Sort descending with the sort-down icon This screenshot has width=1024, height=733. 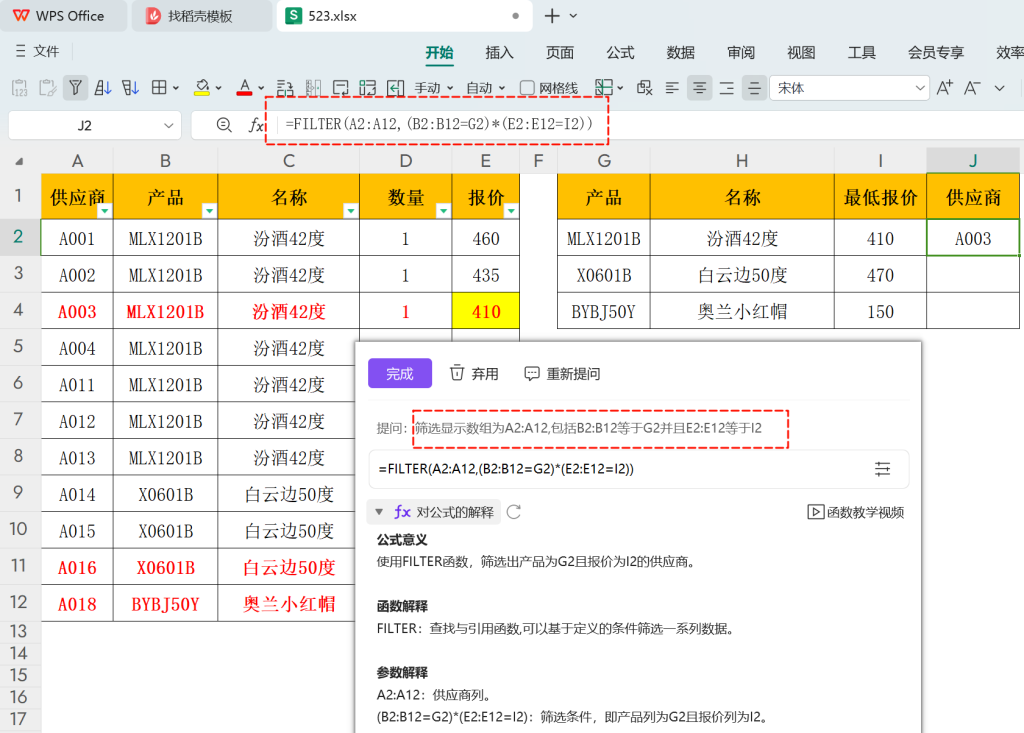131,88
